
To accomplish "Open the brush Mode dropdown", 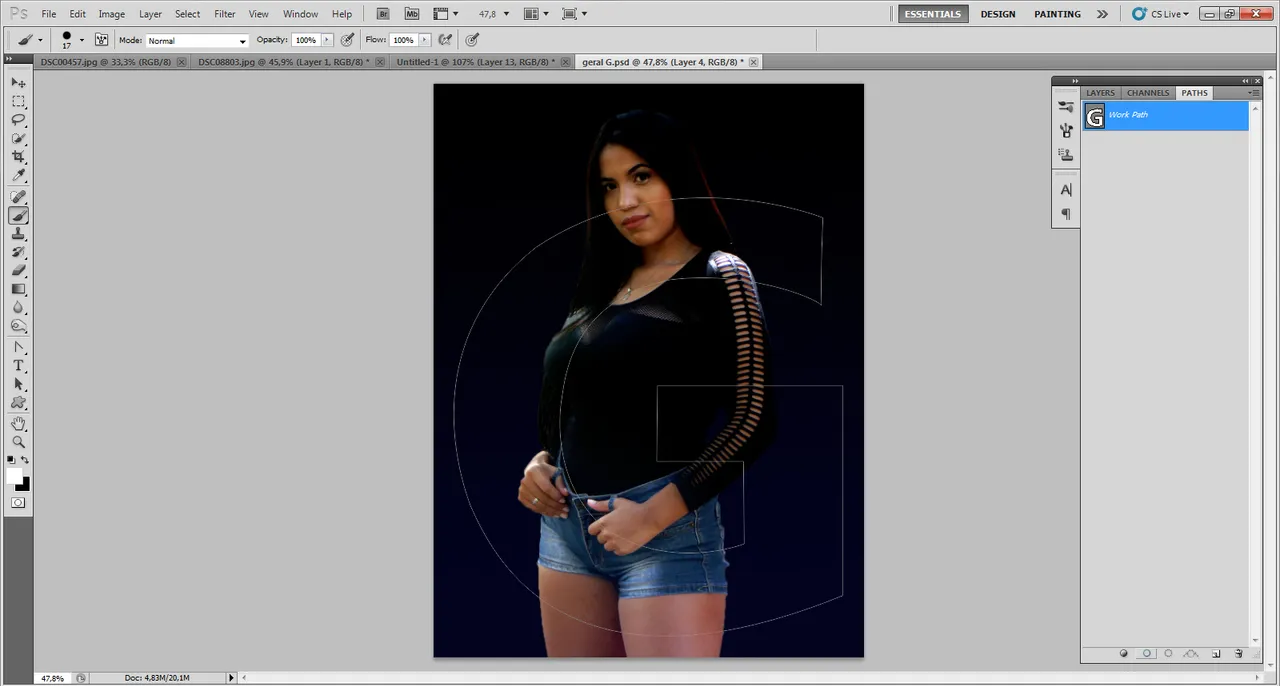I will [197, 41].
